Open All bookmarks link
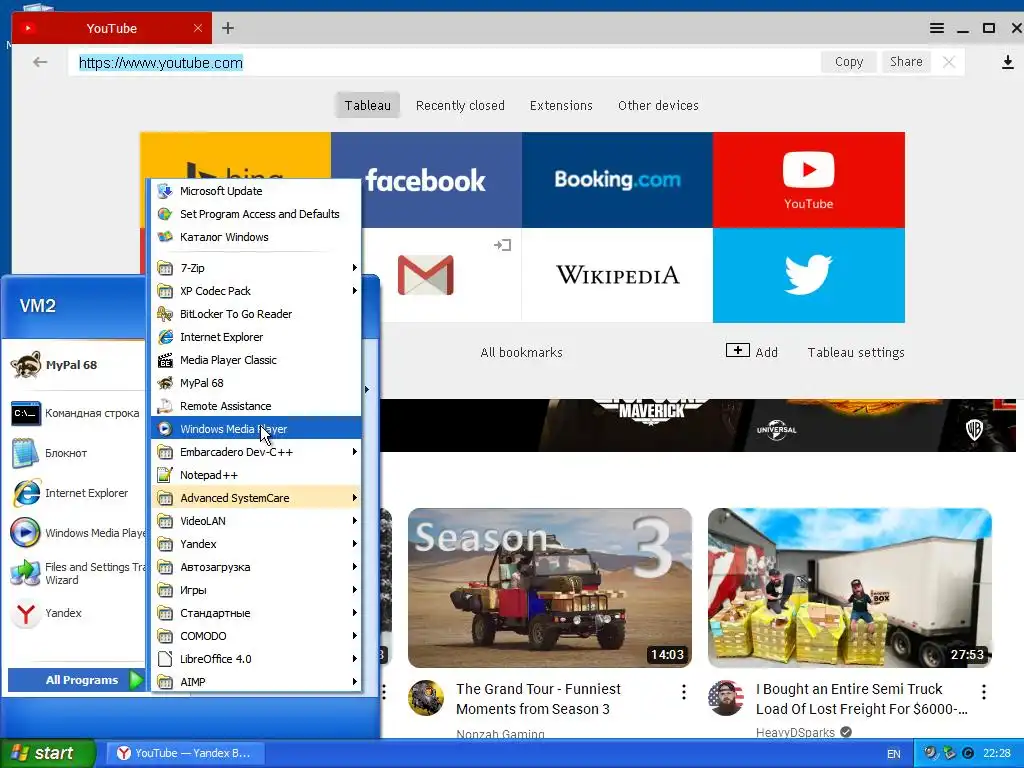Viewport: 1024px width, 768px height. 521,353
